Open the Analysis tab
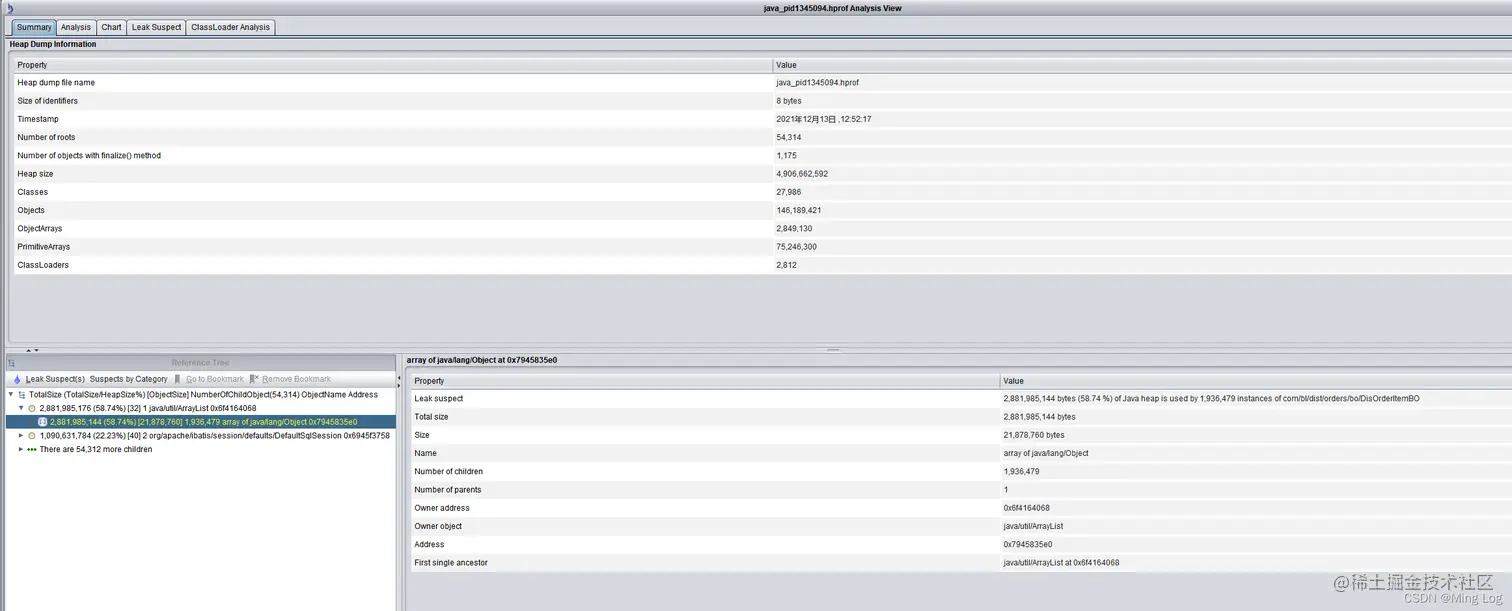 coord(75,27)
